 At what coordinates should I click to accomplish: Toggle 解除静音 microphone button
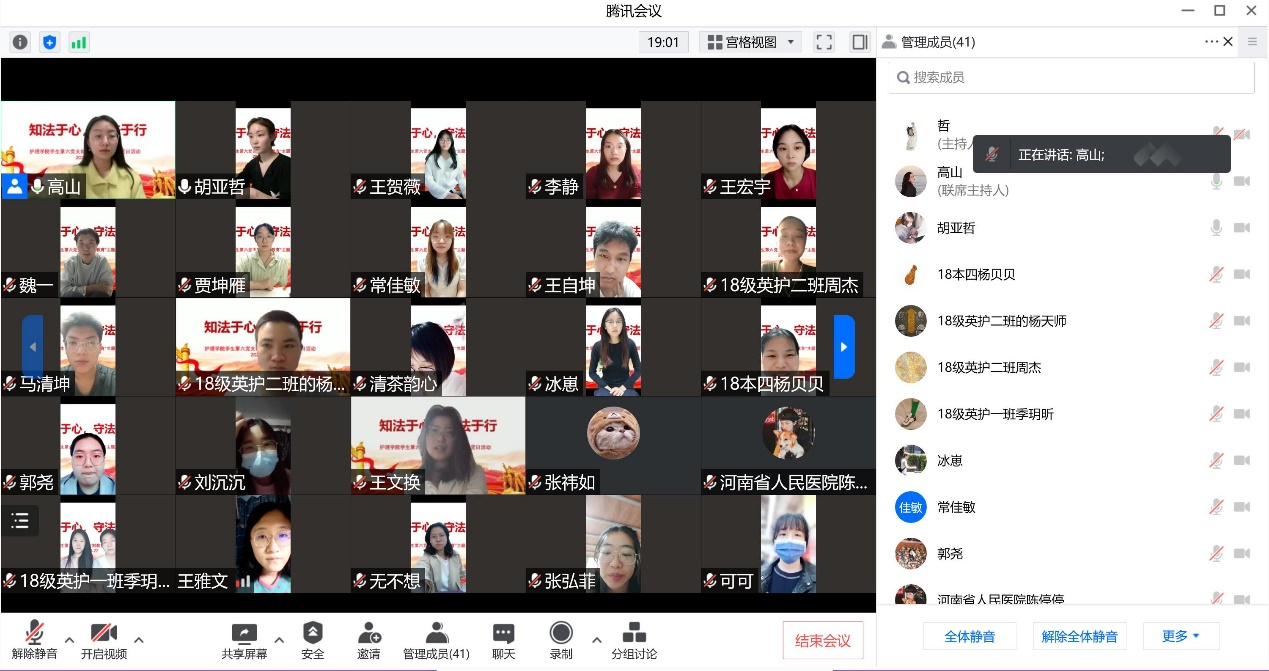(34, 641)
